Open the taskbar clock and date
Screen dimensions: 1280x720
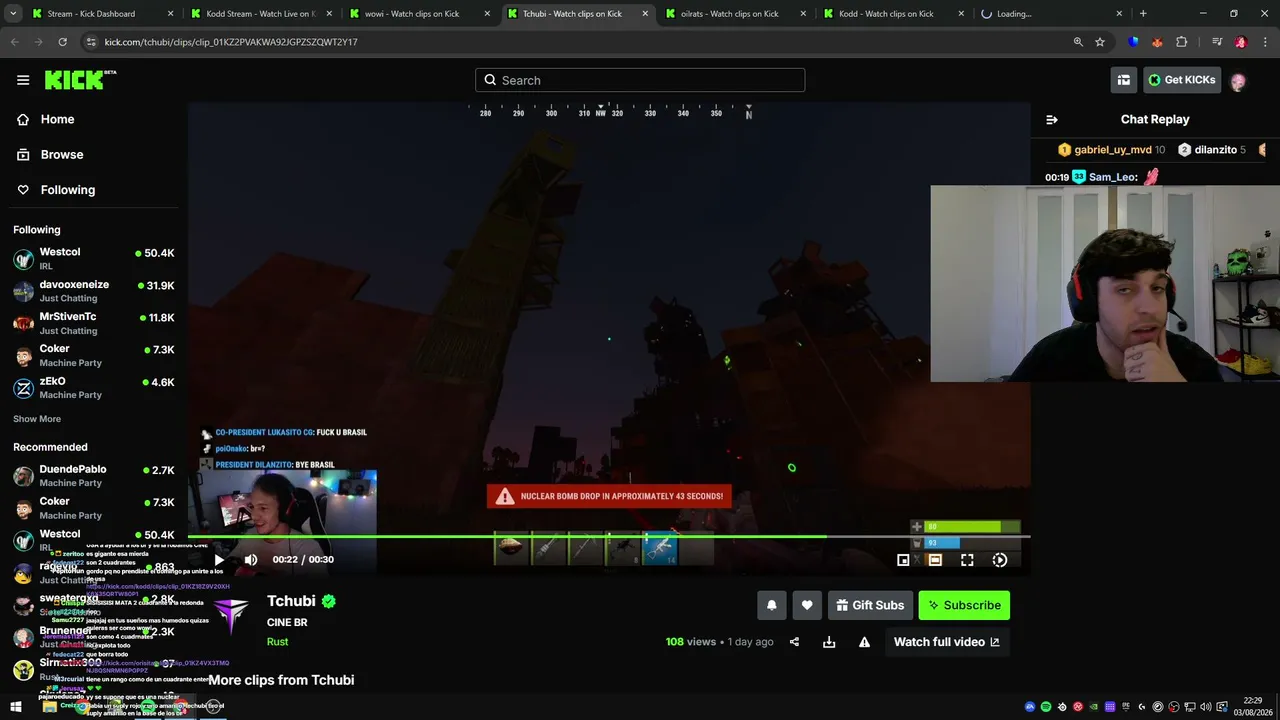pos(1253,706)
